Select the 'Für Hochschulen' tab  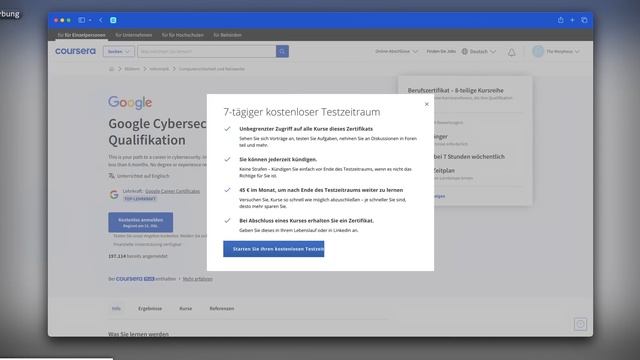point(182,35)
